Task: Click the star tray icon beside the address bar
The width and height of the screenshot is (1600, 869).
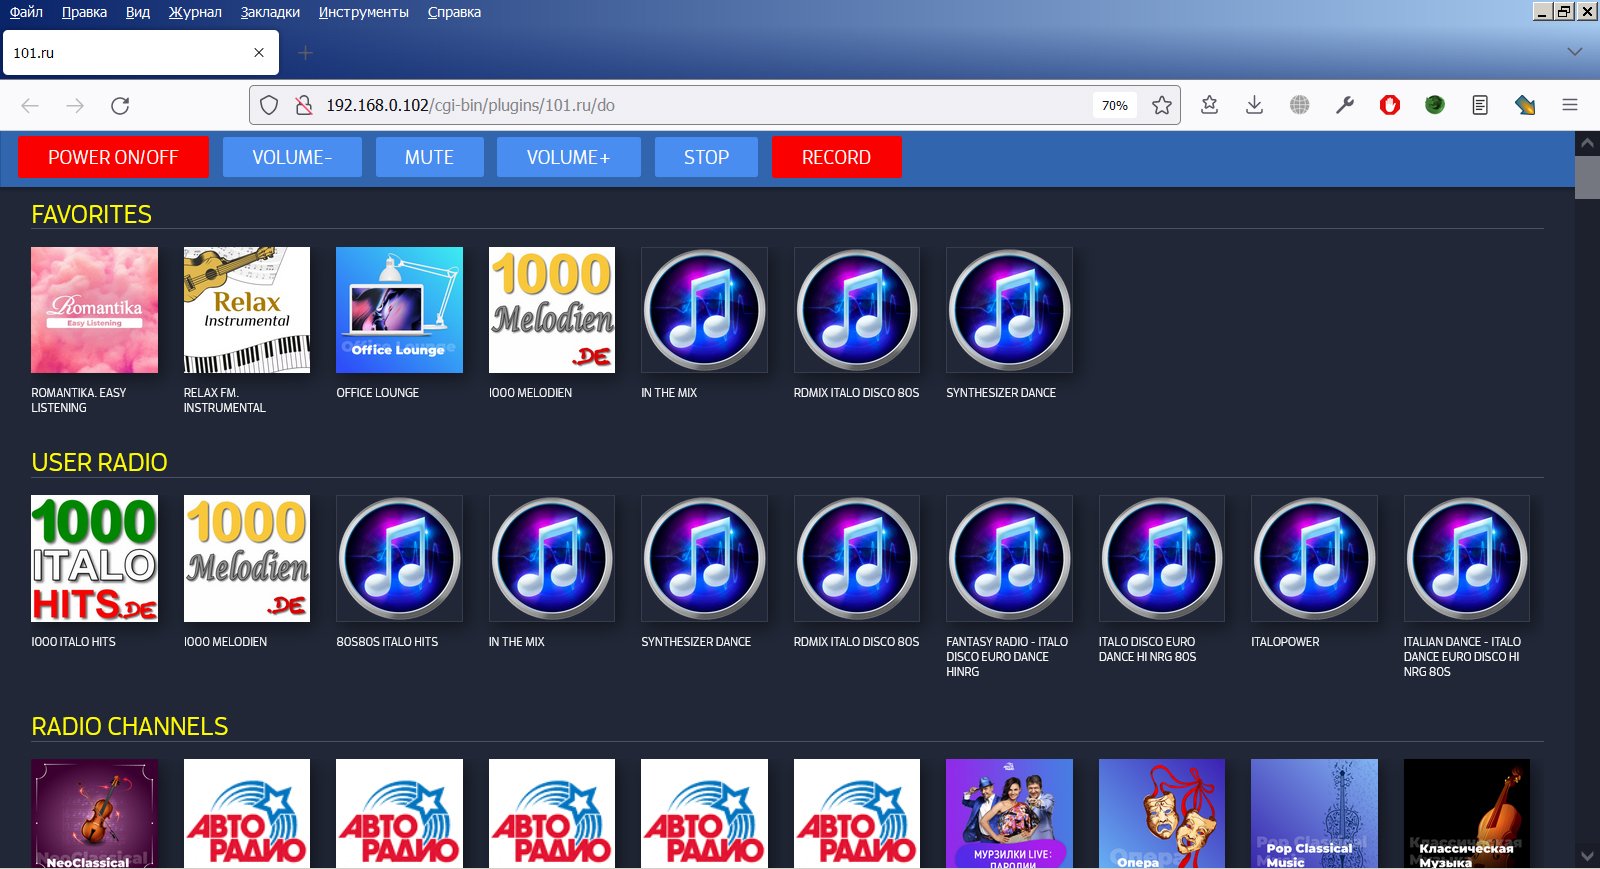Action: pos(1209,105)
